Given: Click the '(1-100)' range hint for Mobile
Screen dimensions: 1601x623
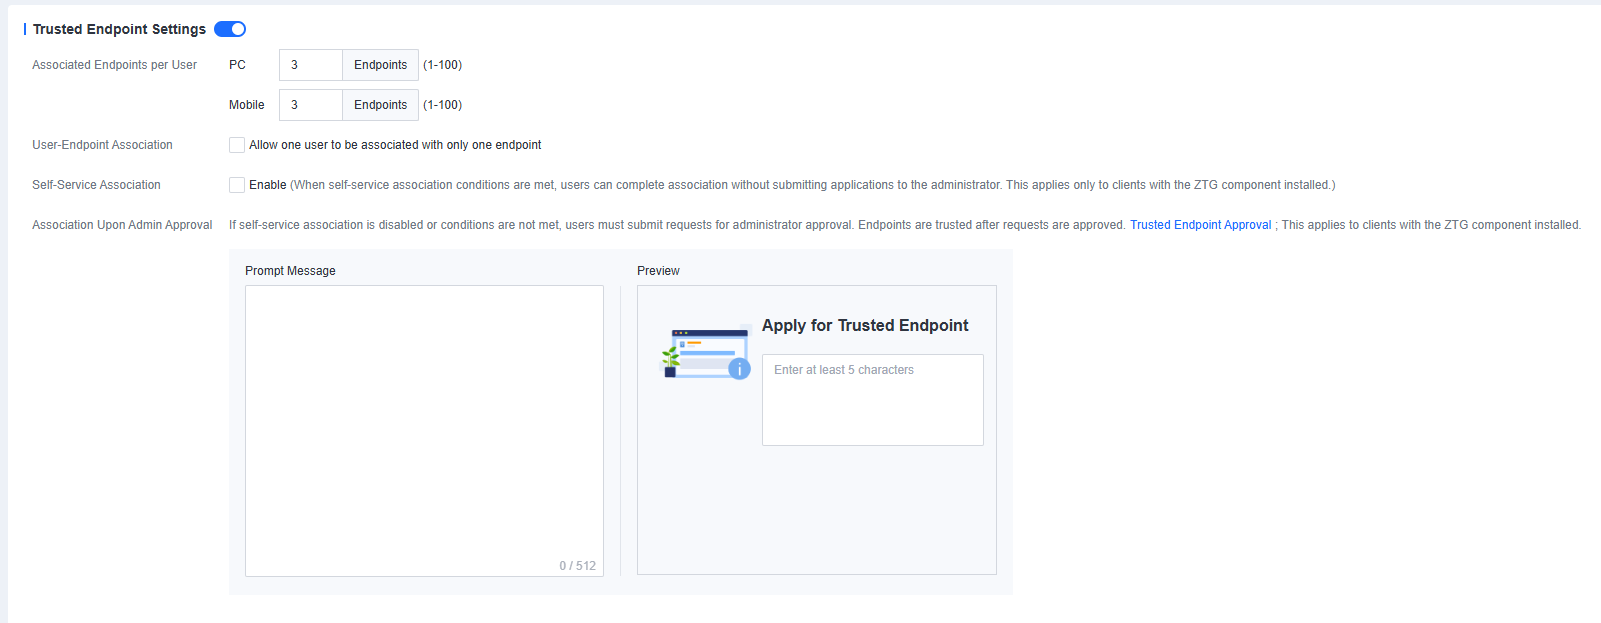Looking at the screenshot, I should (x=442, y=105).
